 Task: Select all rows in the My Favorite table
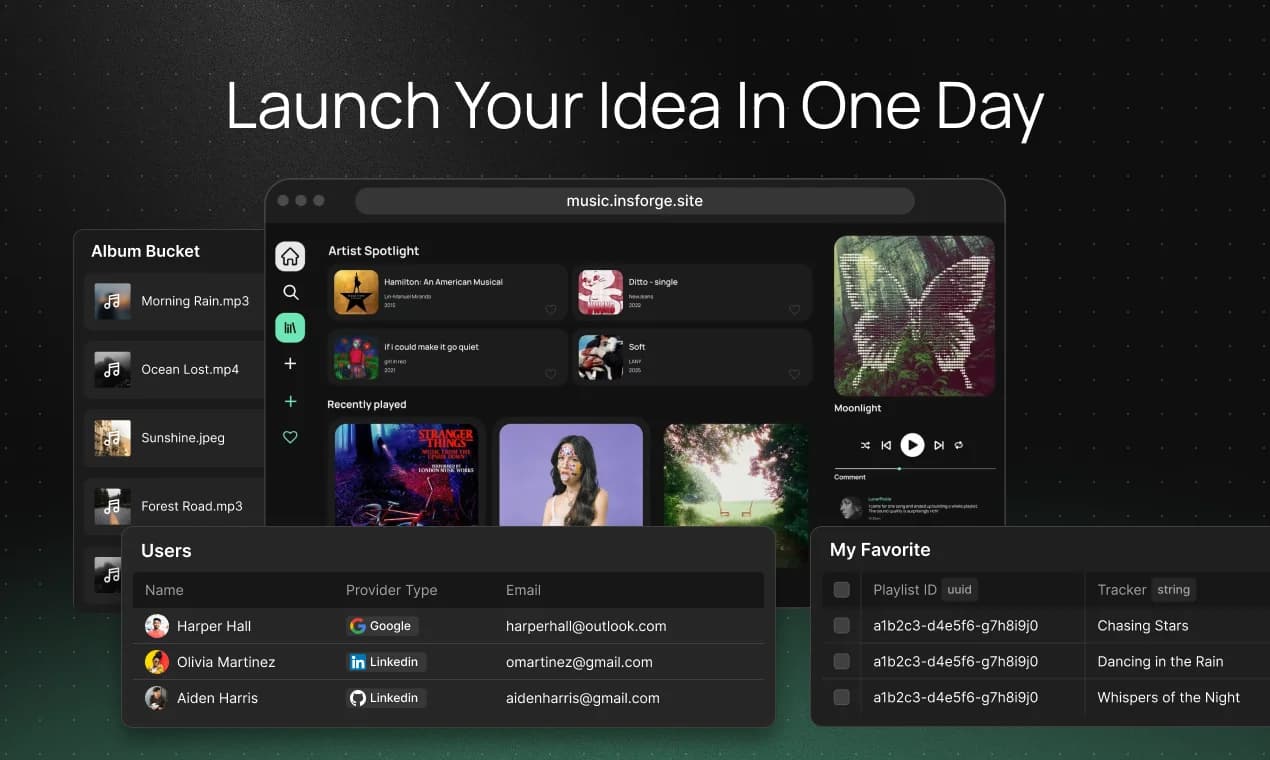841,589
